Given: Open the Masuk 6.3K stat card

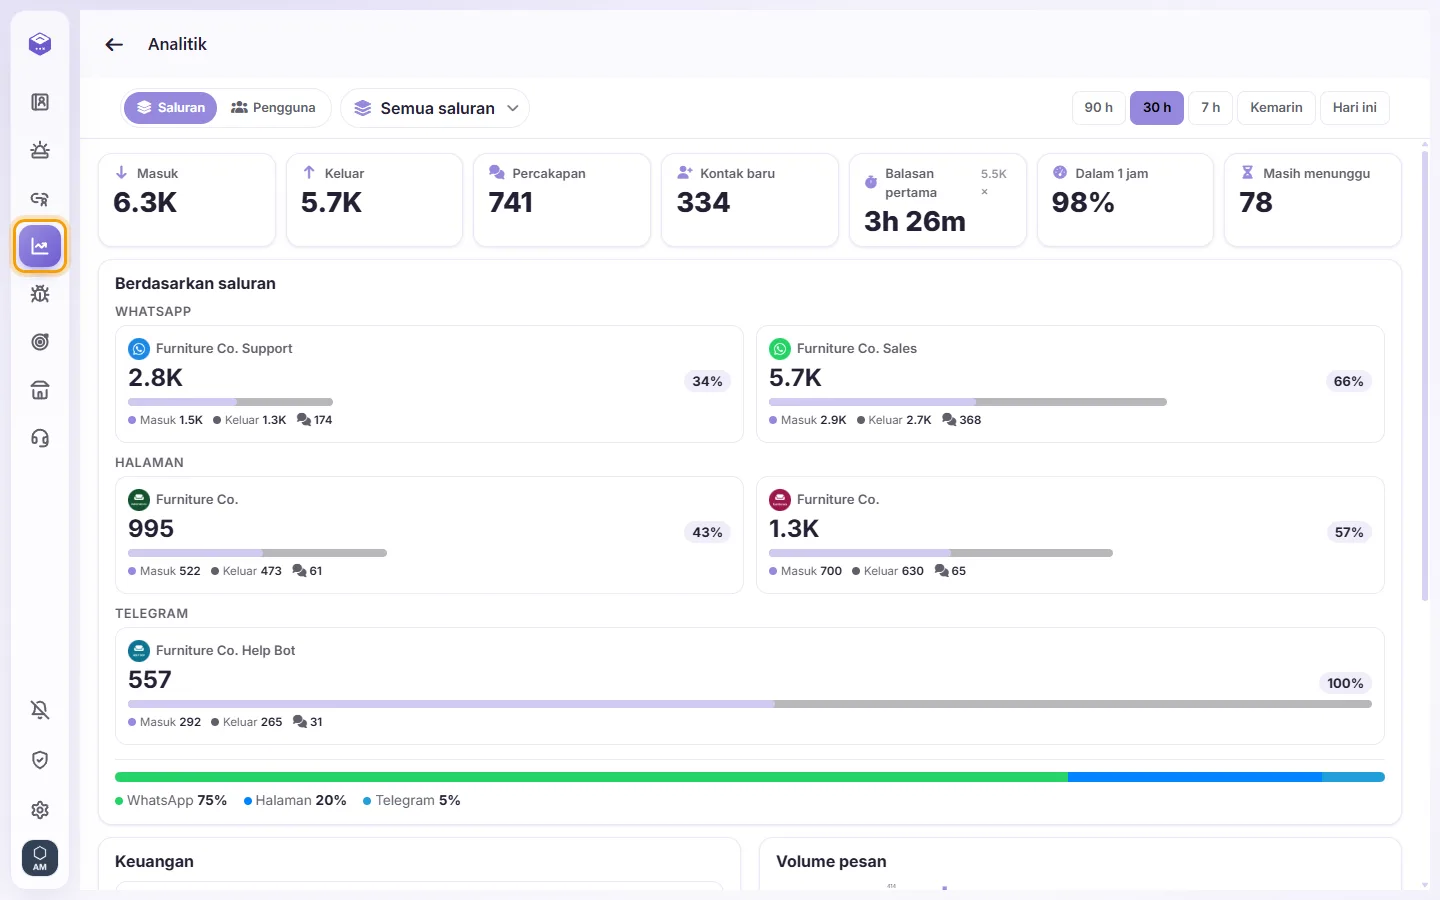Looking at the screenshot, I should coord(187,200).
